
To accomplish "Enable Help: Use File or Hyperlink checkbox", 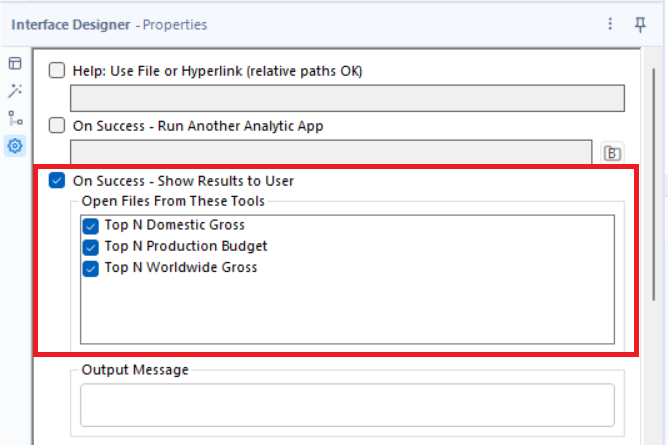I will click(x=57, y=70).
